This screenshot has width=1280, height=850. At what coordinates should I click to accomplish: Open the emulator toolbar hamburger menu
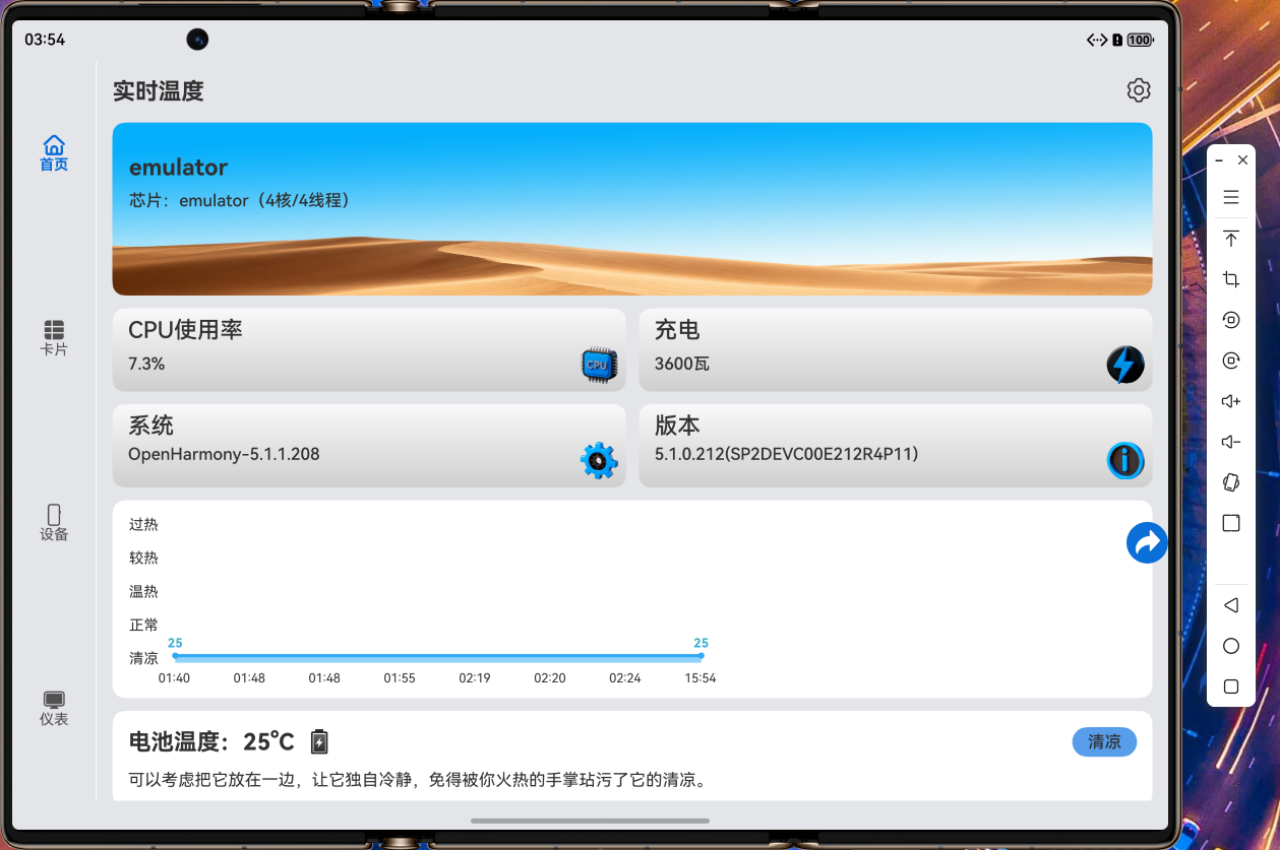[1231, 197]
